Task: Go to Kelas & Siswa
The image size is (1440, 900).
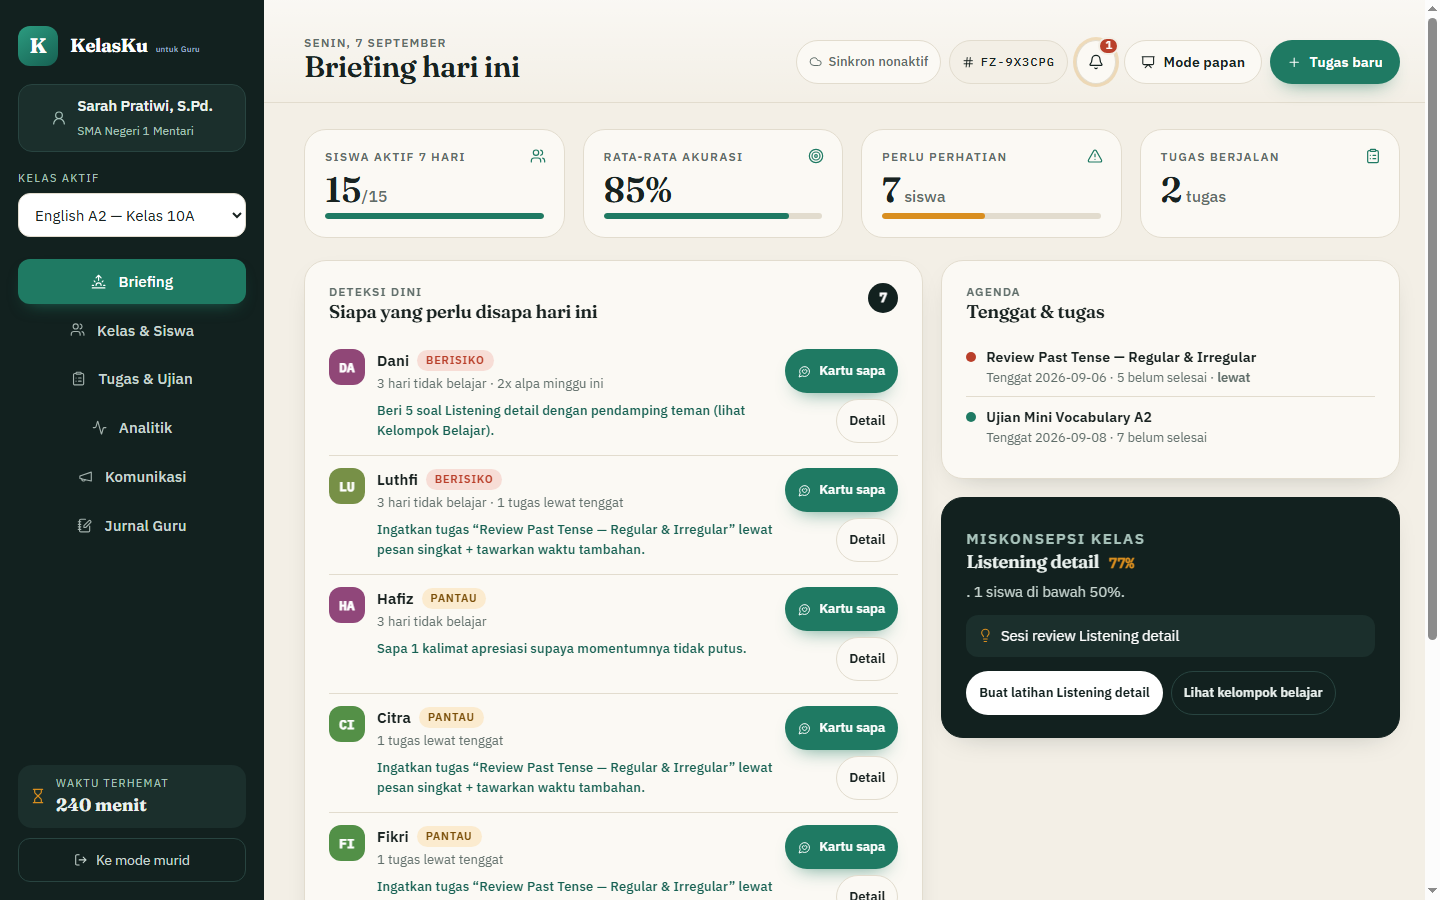Action: tap(132, 331)
